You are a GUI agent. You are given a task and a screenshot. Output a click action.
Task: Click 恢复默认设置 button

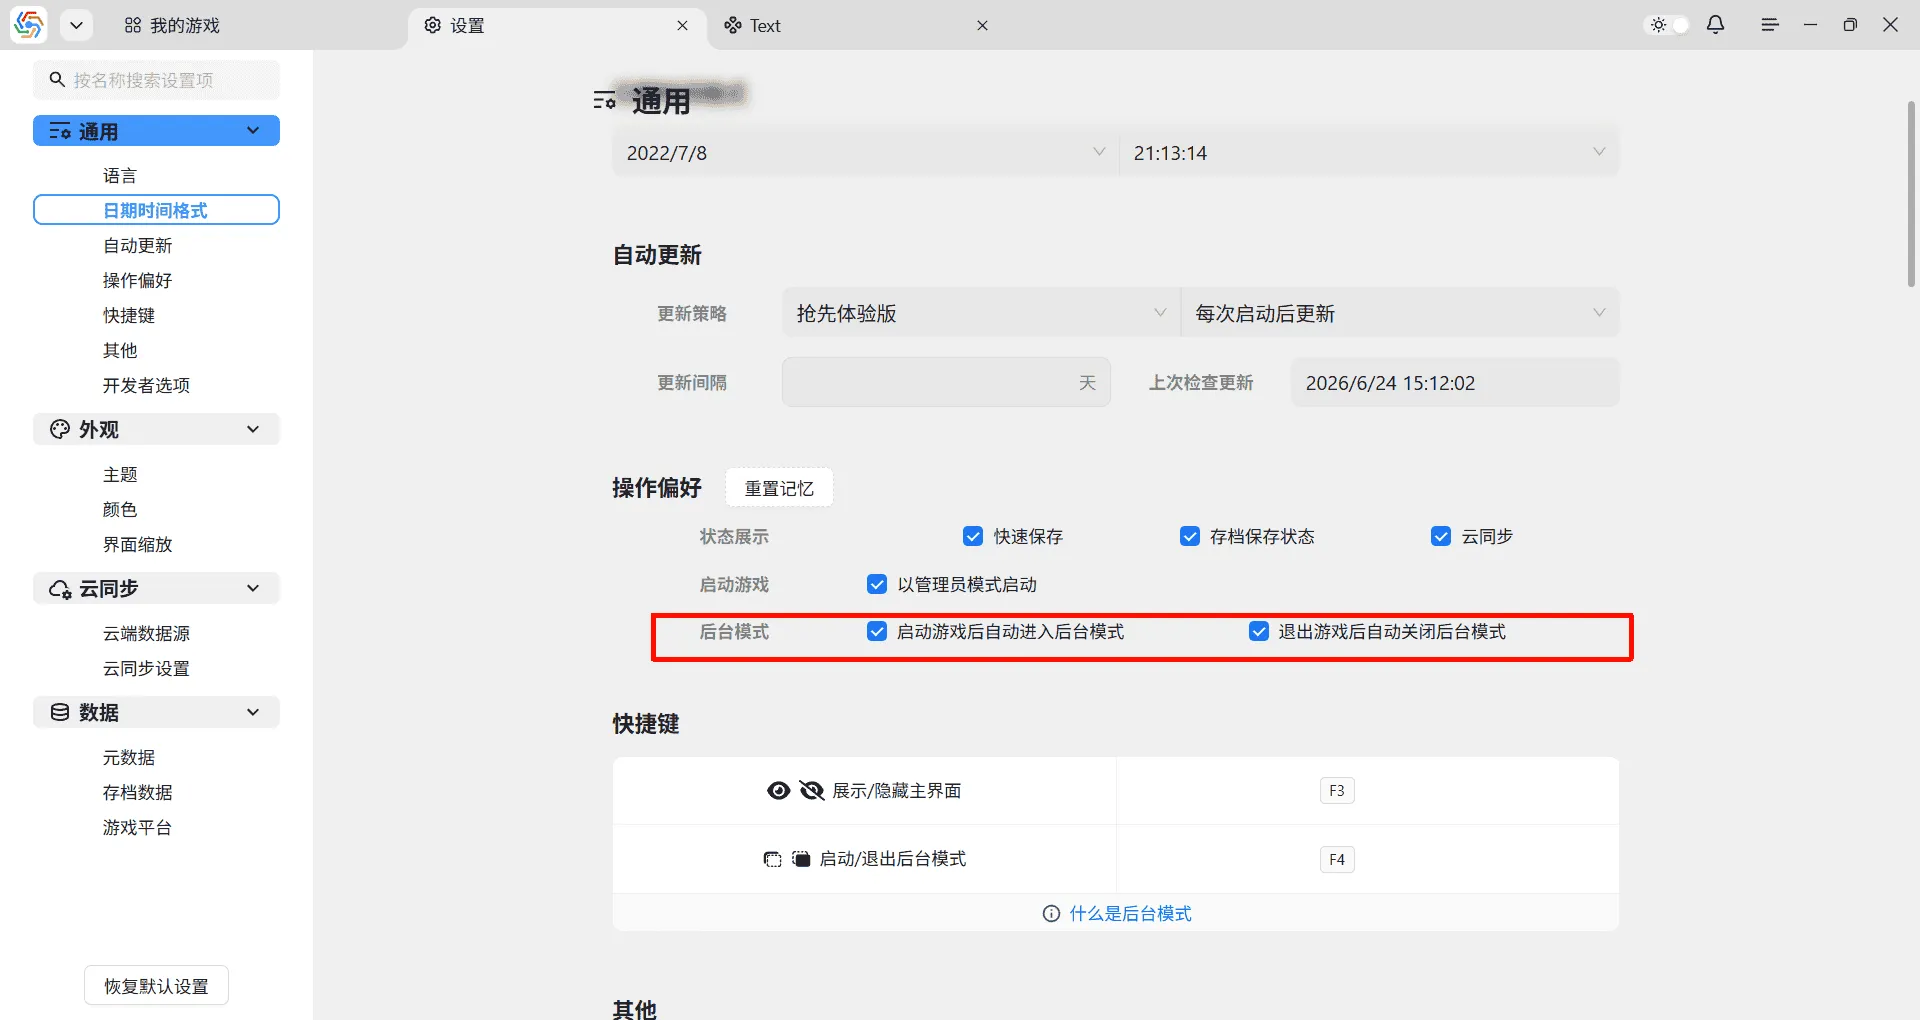tap(156, 986)
